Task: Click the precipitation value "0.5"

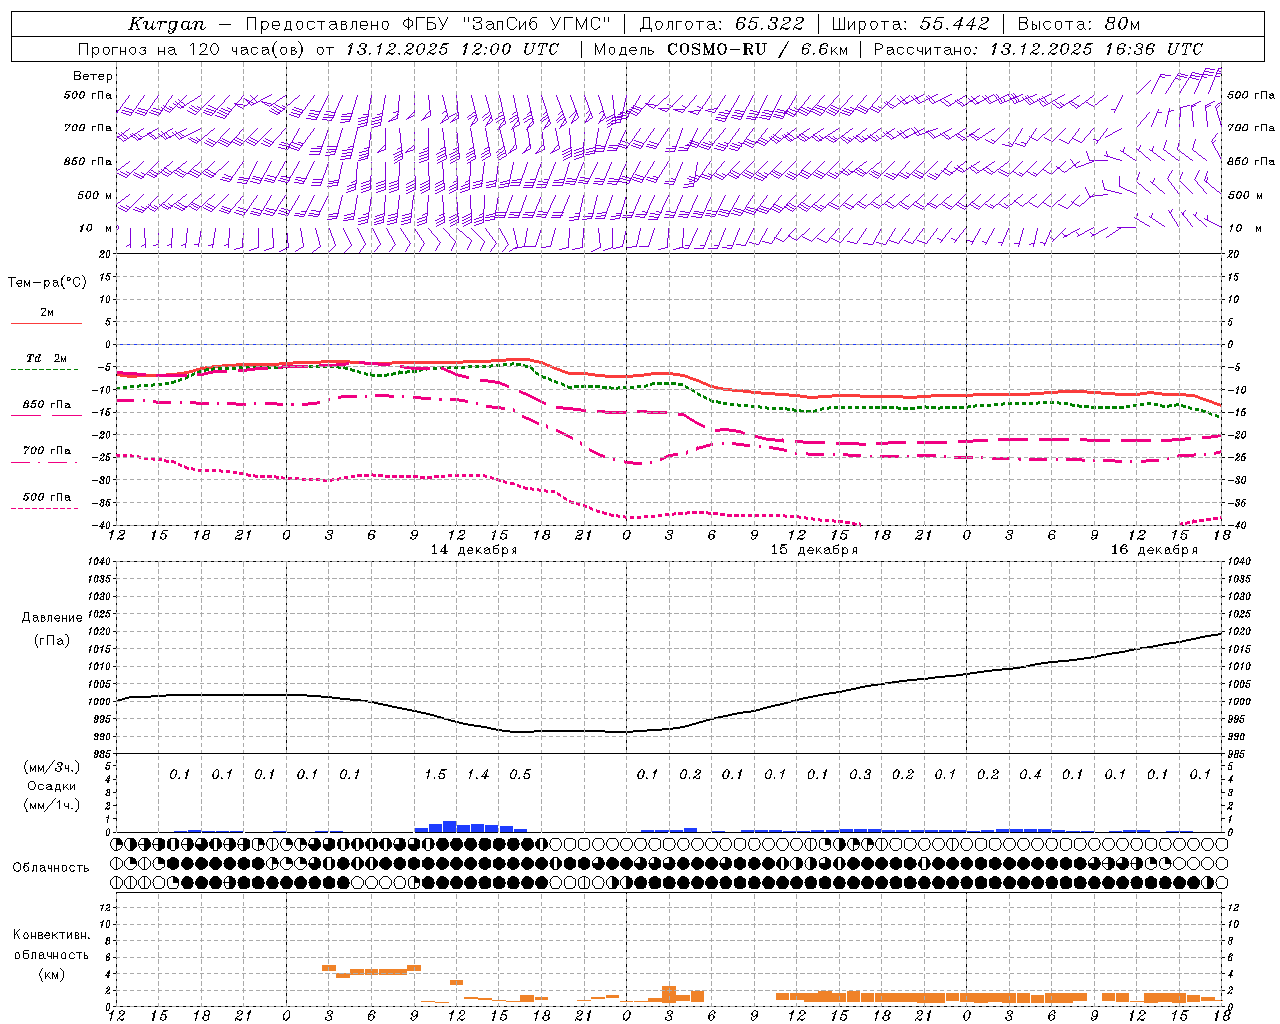Action: click(520, 775)
